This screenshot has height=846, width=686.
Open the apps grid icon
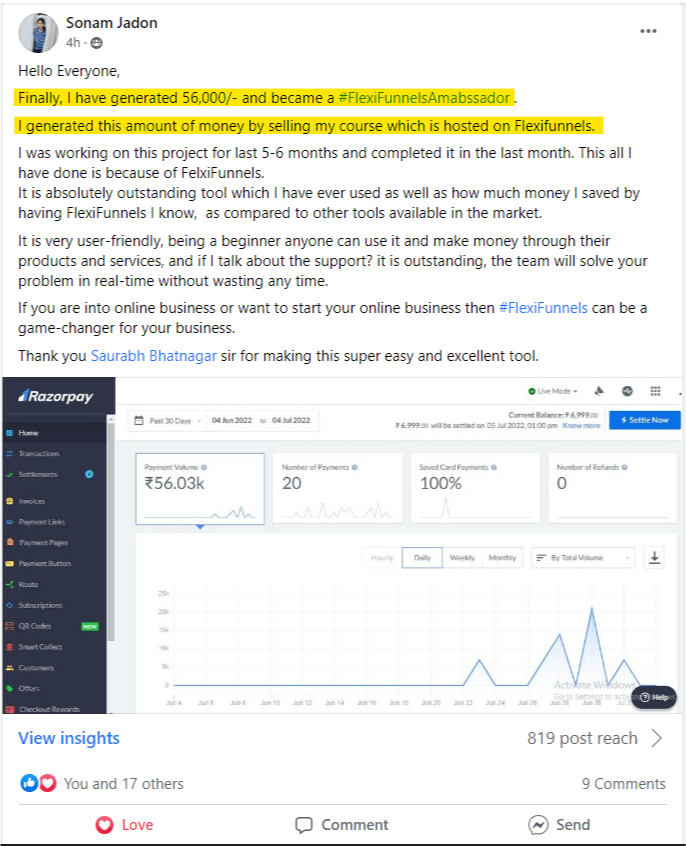[x=655, y=391]
